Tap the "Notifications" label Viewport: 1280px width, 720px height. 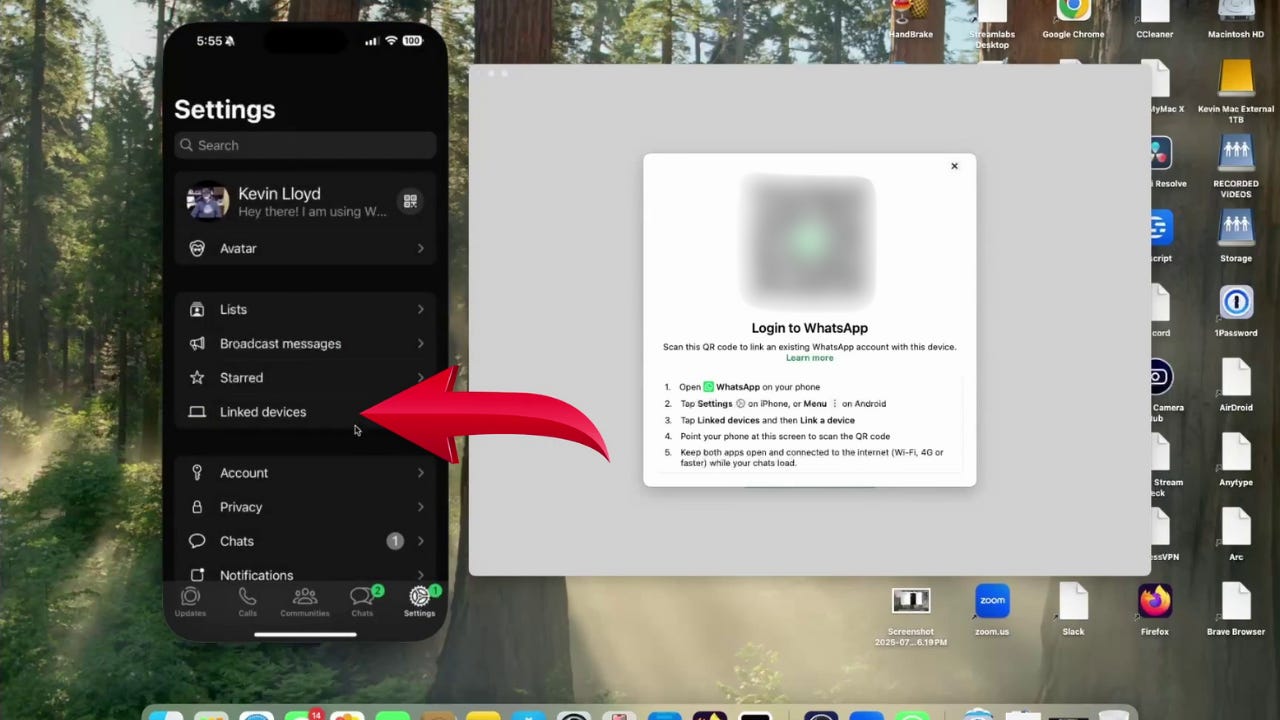point(256,575)
